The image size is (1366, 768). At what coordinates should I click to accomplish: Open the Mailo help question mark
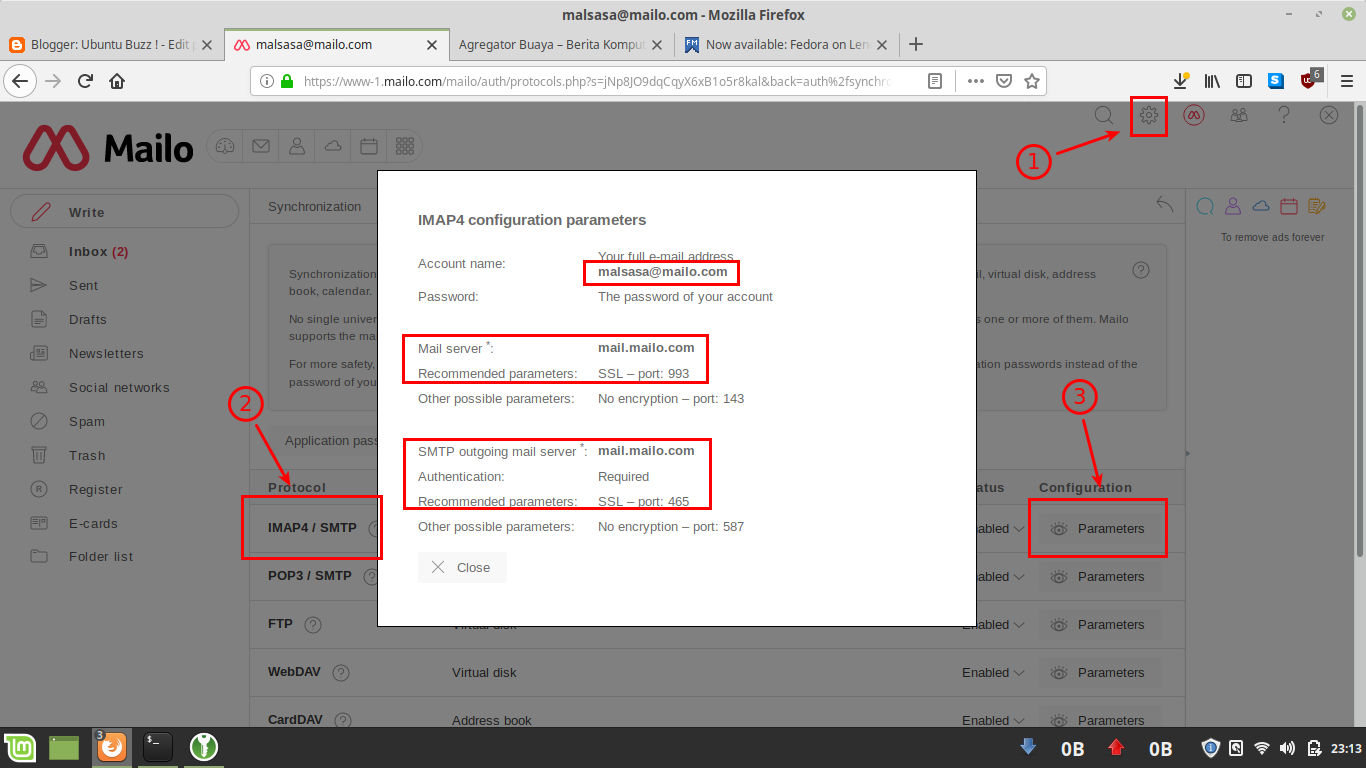[1284, 115]
